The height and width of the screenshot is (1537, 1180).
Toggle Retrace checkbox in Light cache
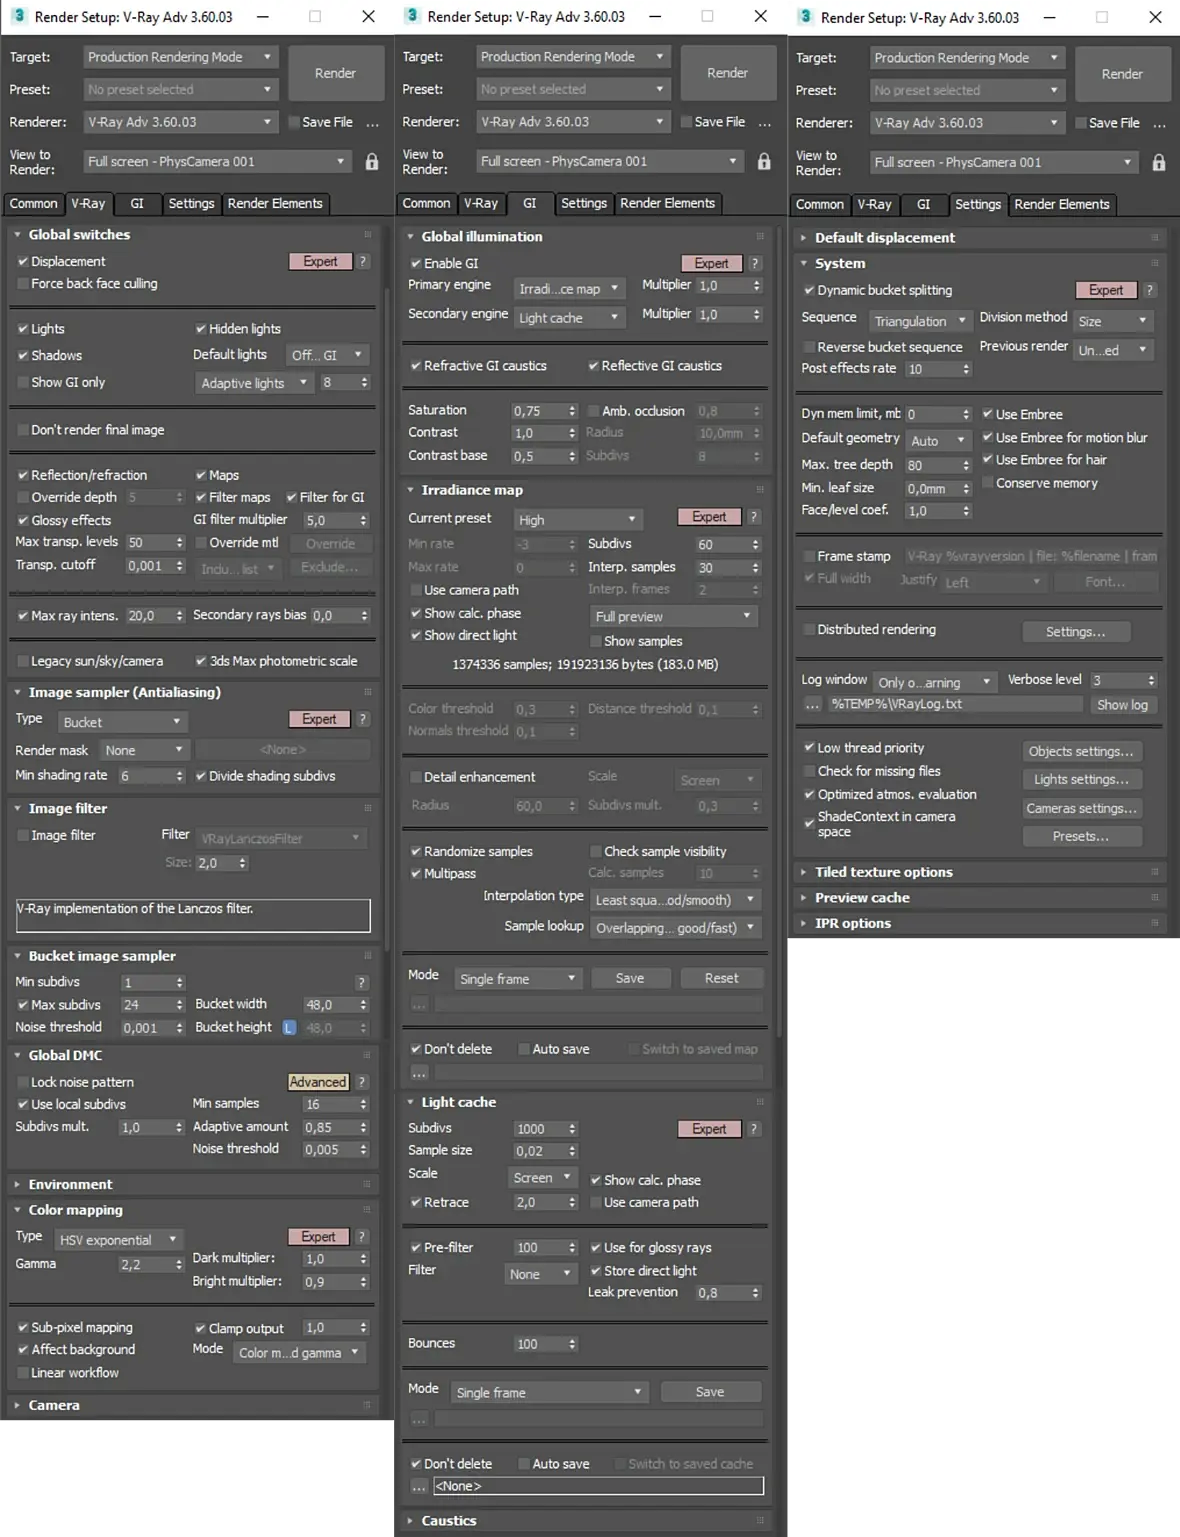coord(415,1202)
